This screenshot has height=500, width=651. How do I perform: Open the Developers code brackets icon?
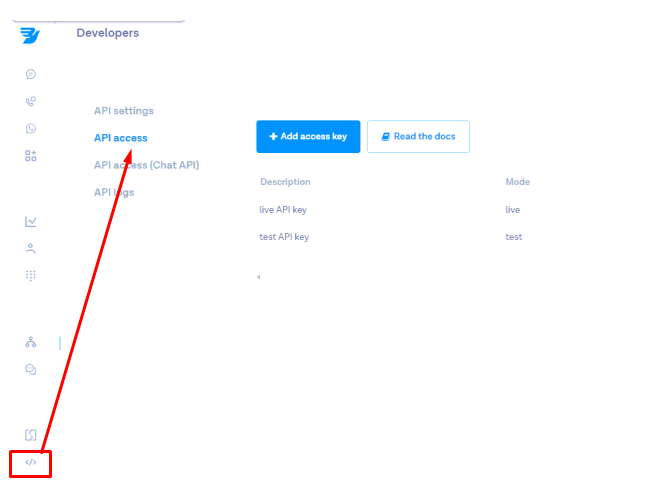[x=31, y=462]
